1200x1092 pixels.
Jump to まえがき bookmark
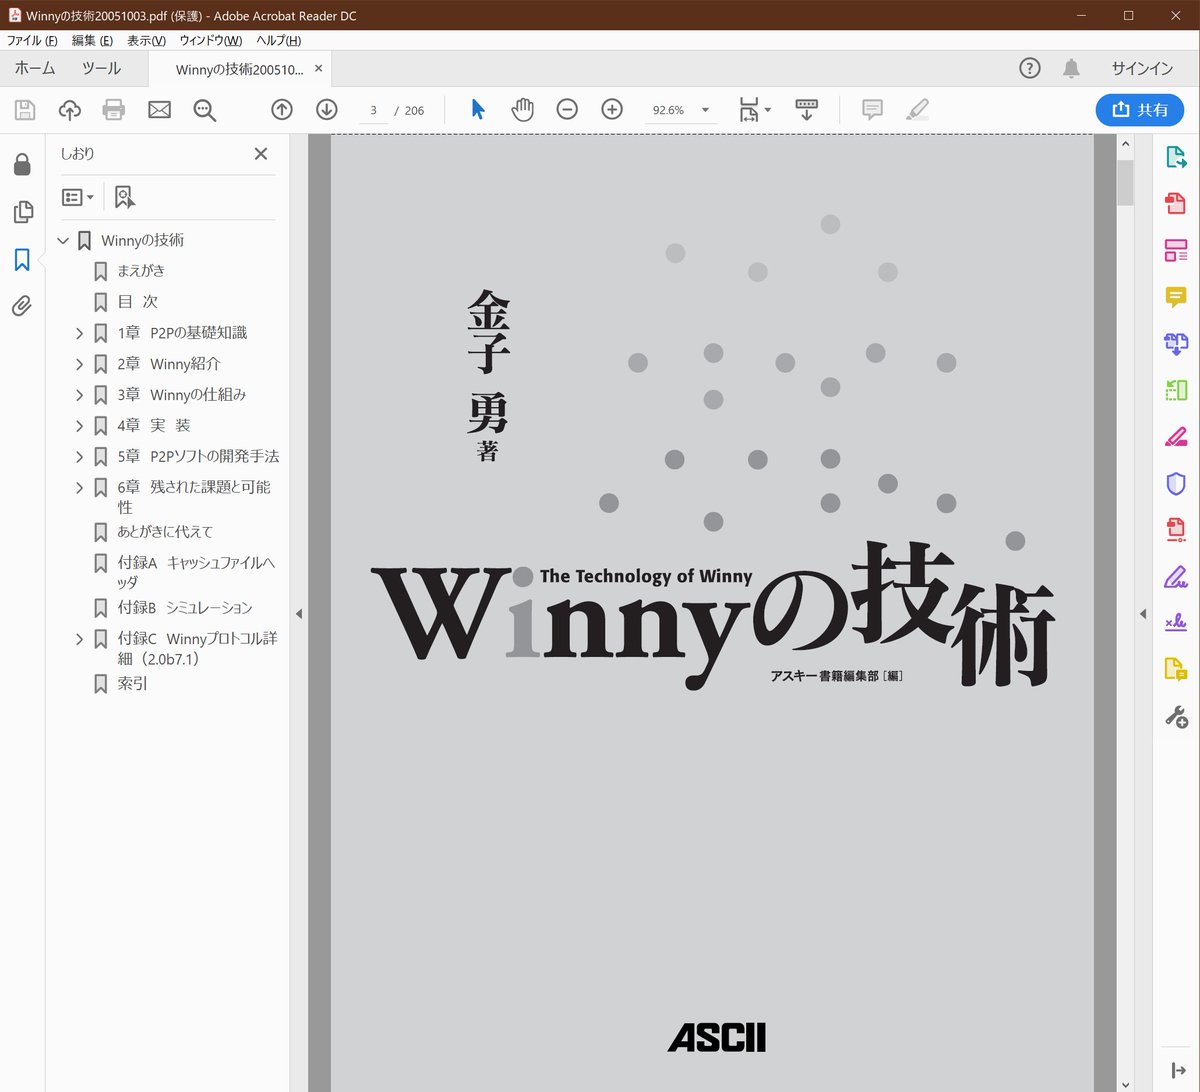[141, 271]
